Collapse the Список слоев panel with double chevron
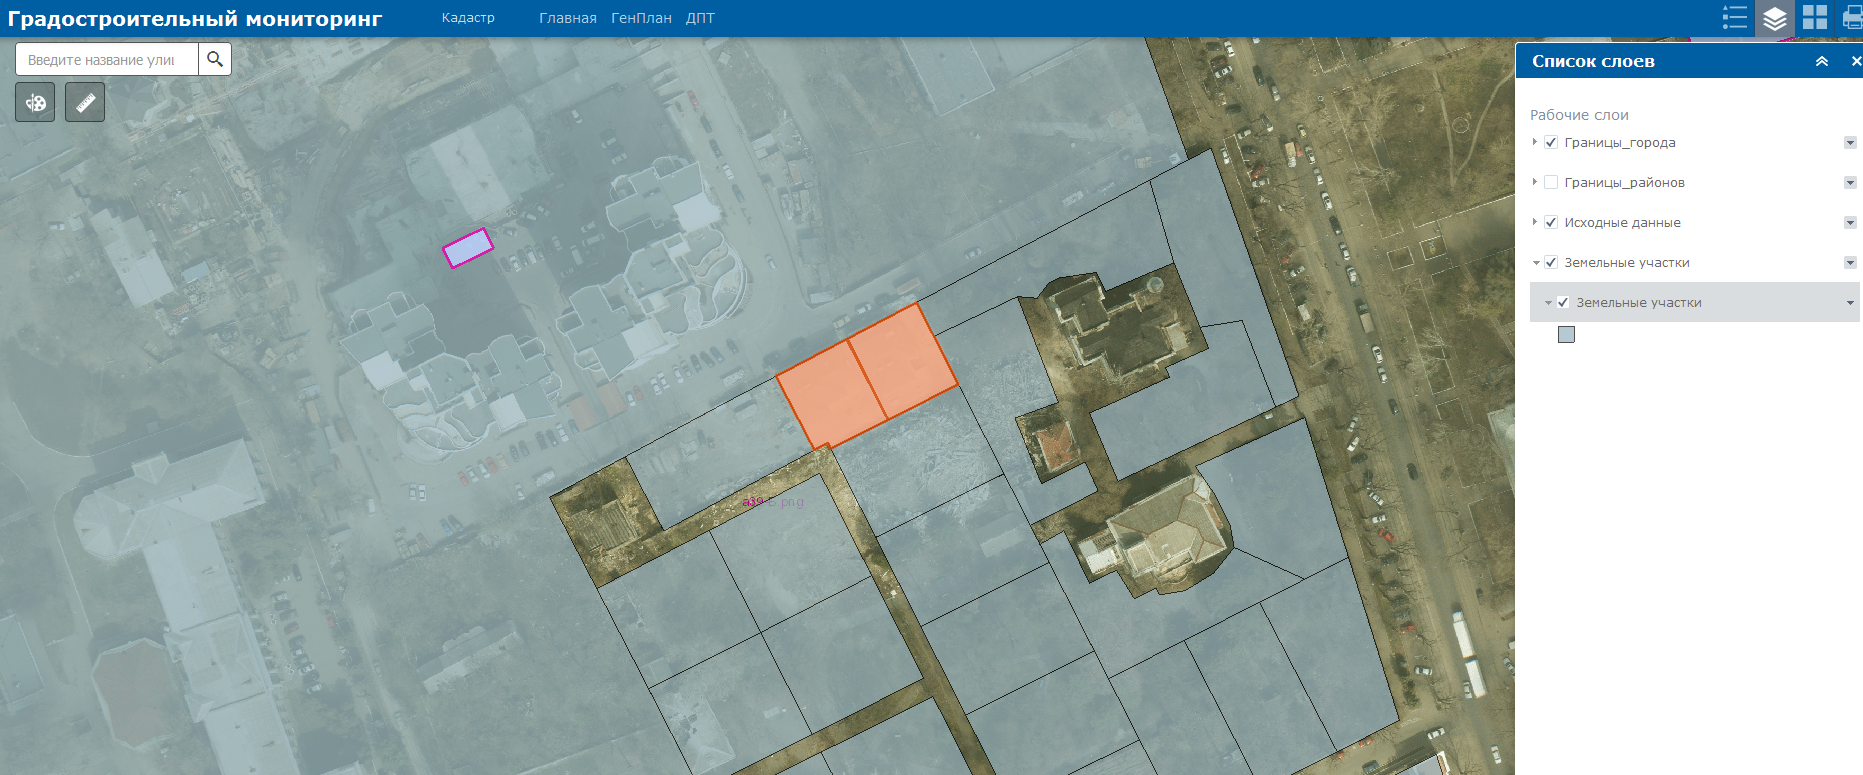The height and width of the screenshot is (775, 1863). [1822, 61]
